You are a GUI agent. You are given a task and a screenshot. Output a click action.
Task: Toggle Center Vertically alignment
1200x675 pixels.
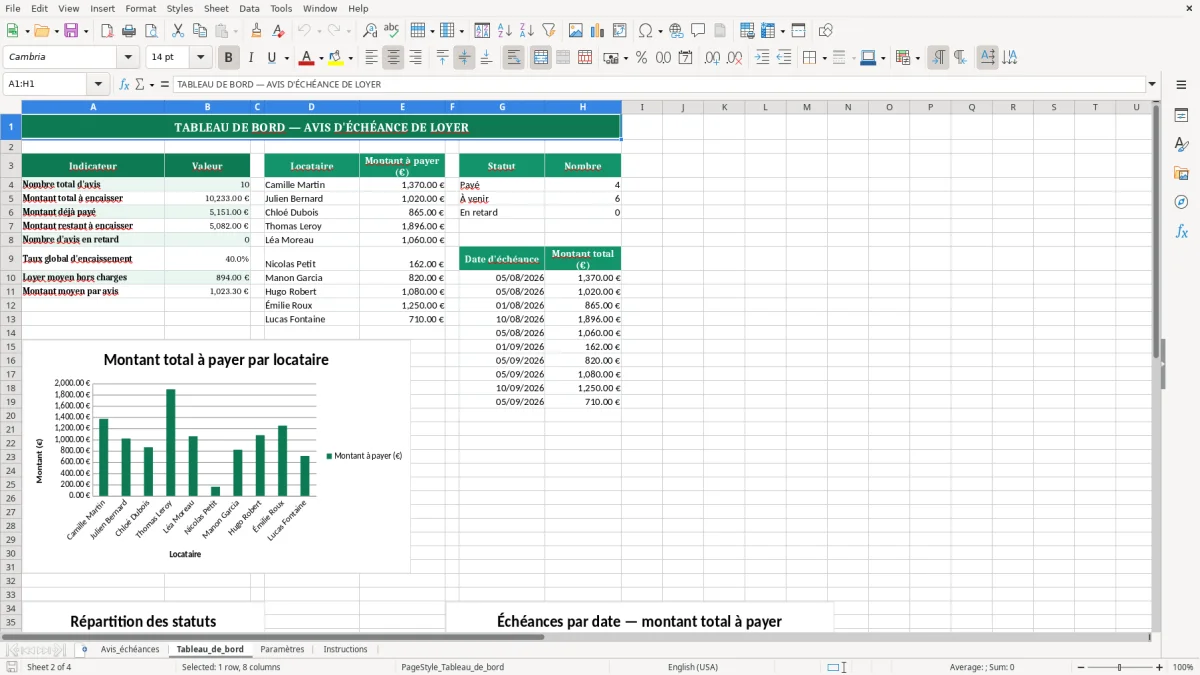(464, 58)
